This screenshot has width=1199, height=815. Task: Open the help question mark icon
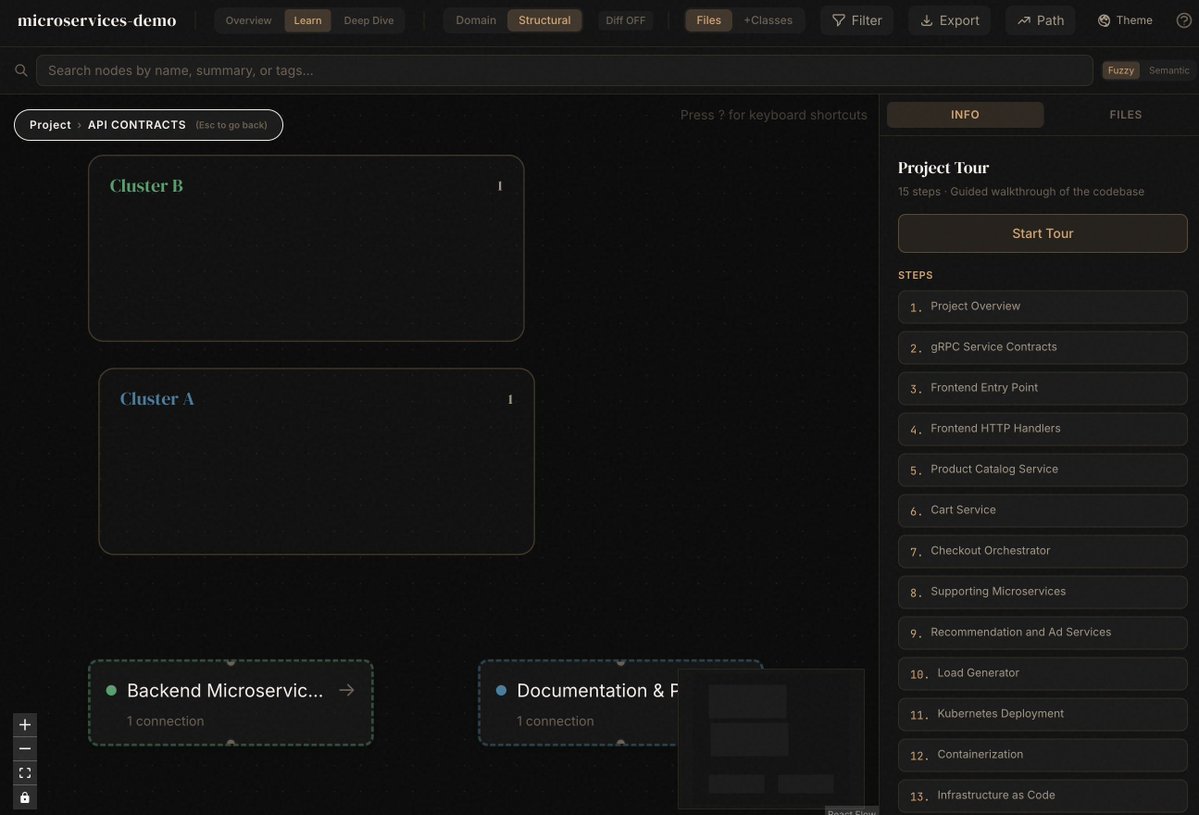(1184, 21)
